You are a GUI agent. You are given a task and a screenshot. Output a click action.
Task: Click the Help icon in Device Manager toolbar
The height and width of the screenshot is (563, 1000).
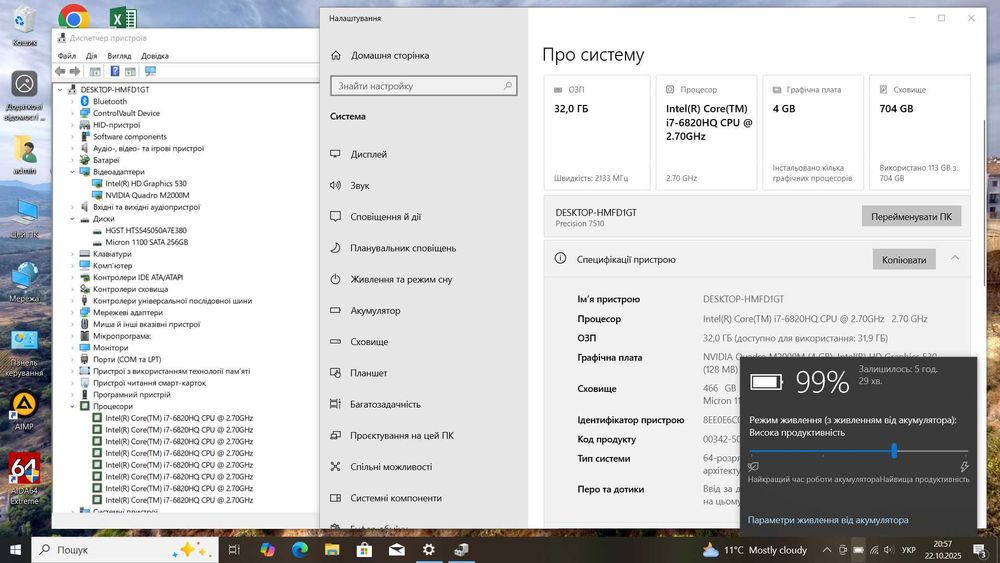[x=115, y=71]
